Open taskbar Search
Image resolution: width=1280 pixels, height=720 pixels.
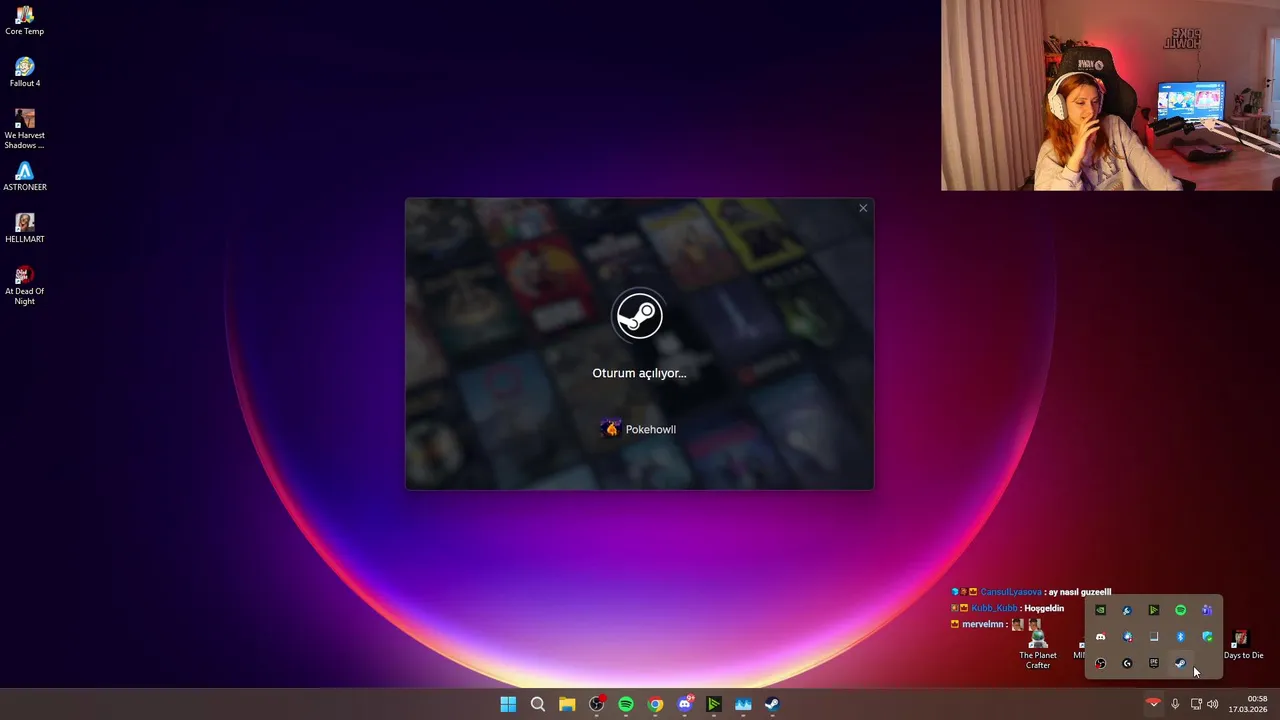point(537,704)
